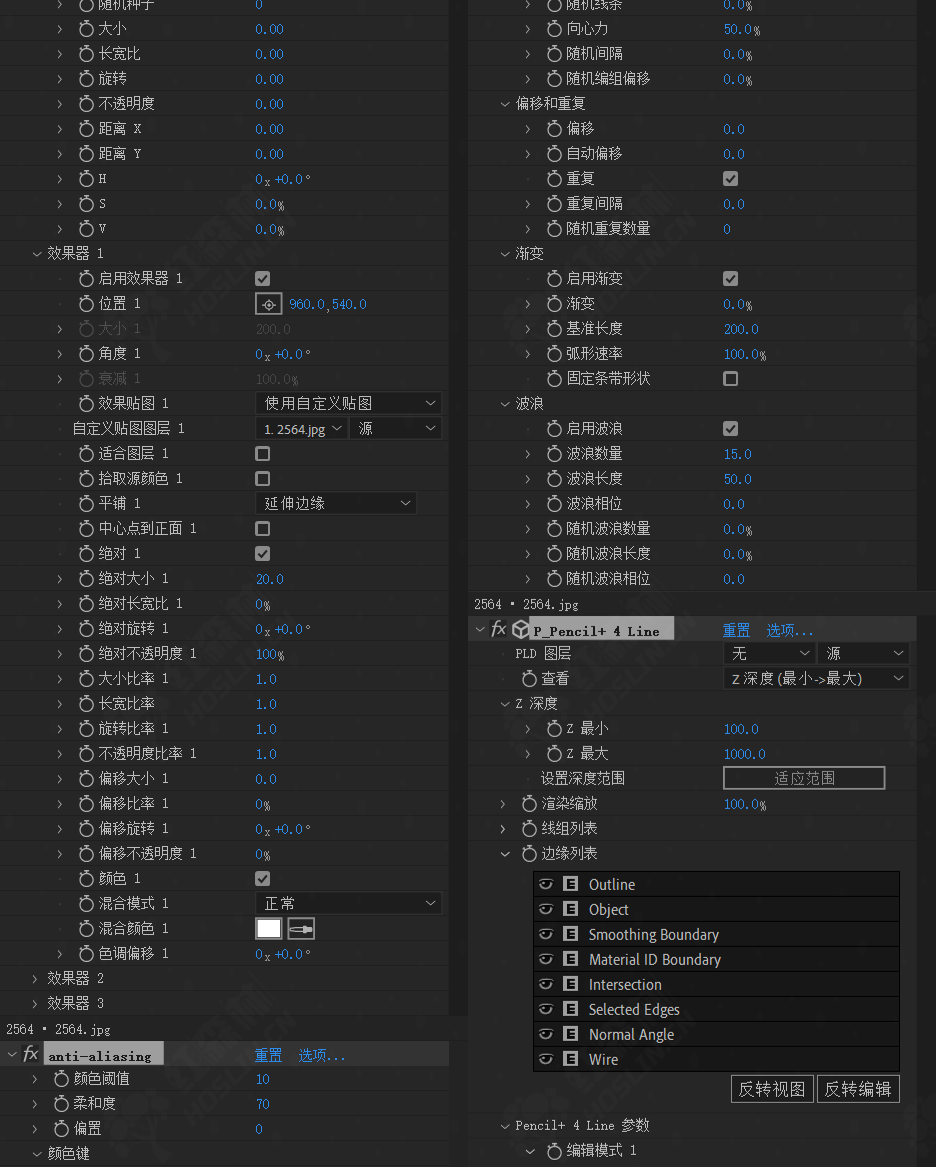The height and width of the screenshot is (1167, 936).
Task: Uncheck 颜色 1 checkbox
Action: click(x=263, y=879)
